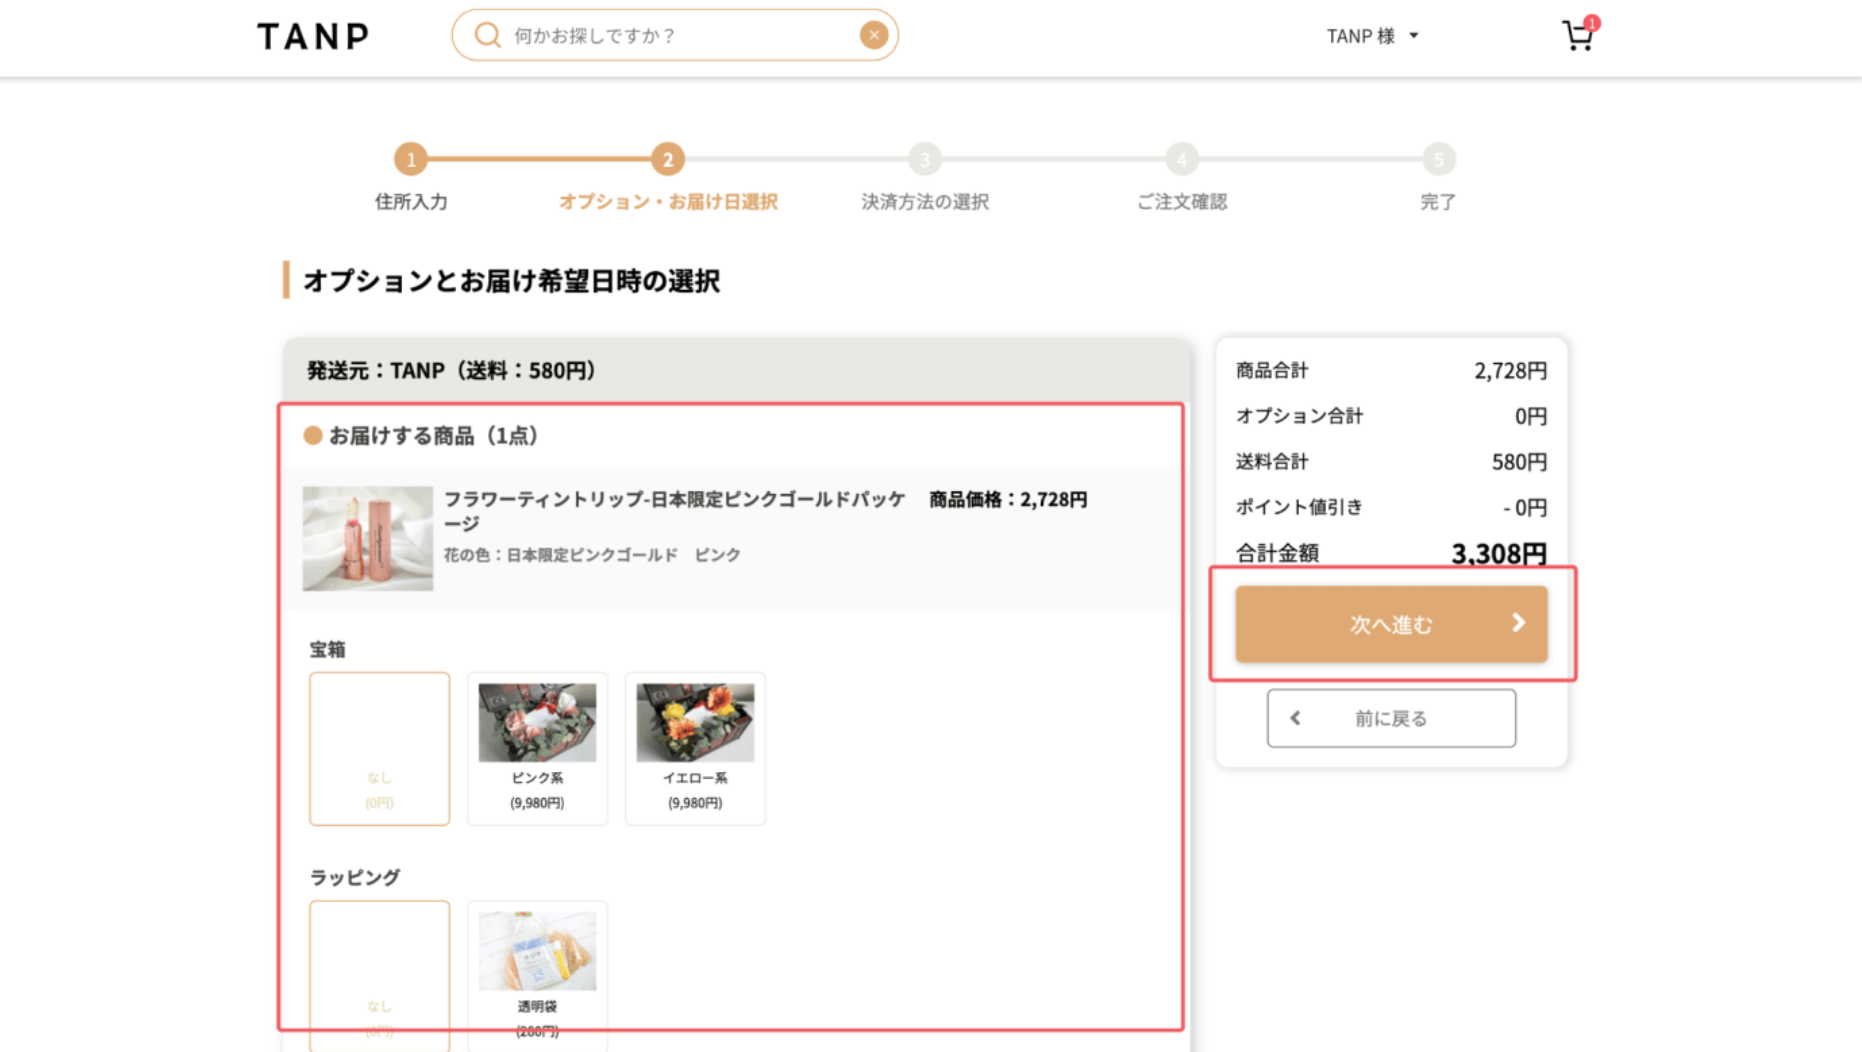Image resolution: width=1862 pixels, height=1052 pixels.
Task: Choose the 透明袋 wrapping option
Action: pos(537,970)
